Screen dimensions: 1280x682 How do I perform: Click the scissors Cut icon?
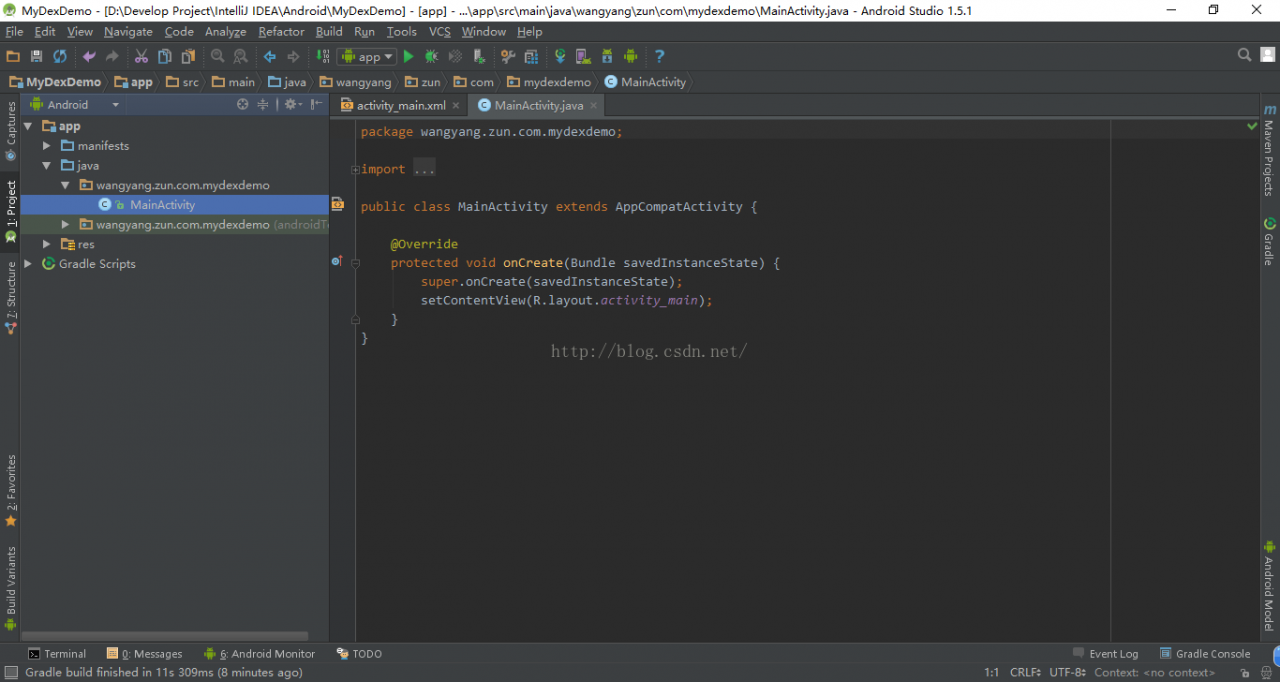pos(141,57)
